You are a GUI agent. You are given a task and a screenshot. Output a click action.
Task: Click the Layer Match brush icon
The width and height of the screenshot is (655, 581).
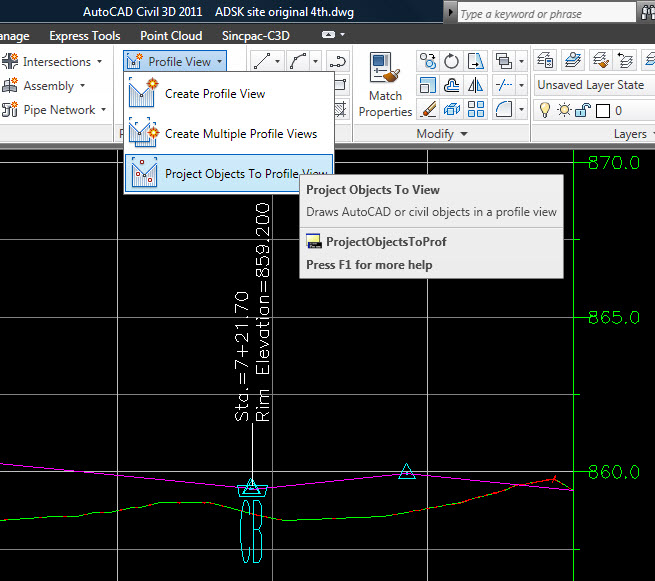[x=600, y=60]
